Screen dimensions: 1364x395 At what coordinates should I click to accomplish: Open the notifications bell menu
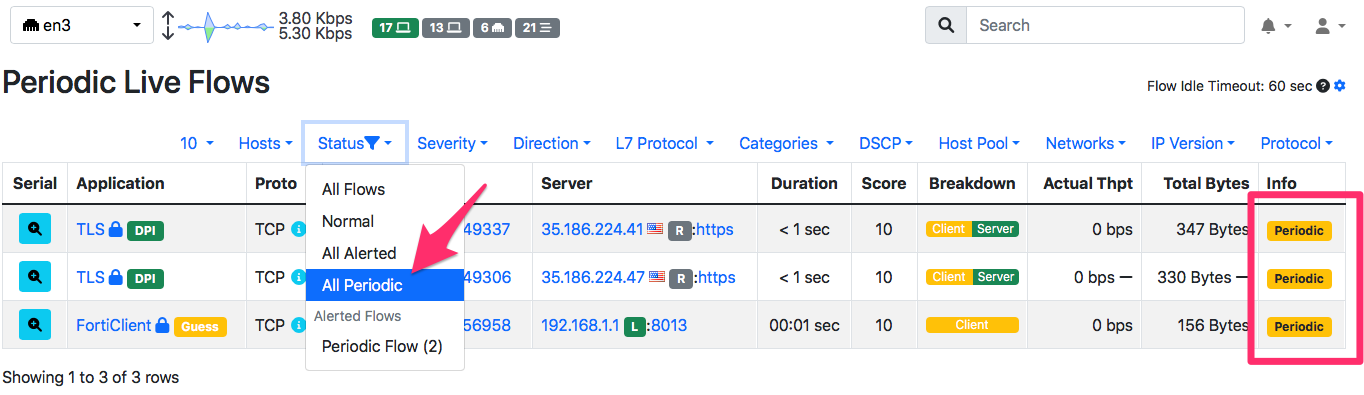tap(1275, 26)
